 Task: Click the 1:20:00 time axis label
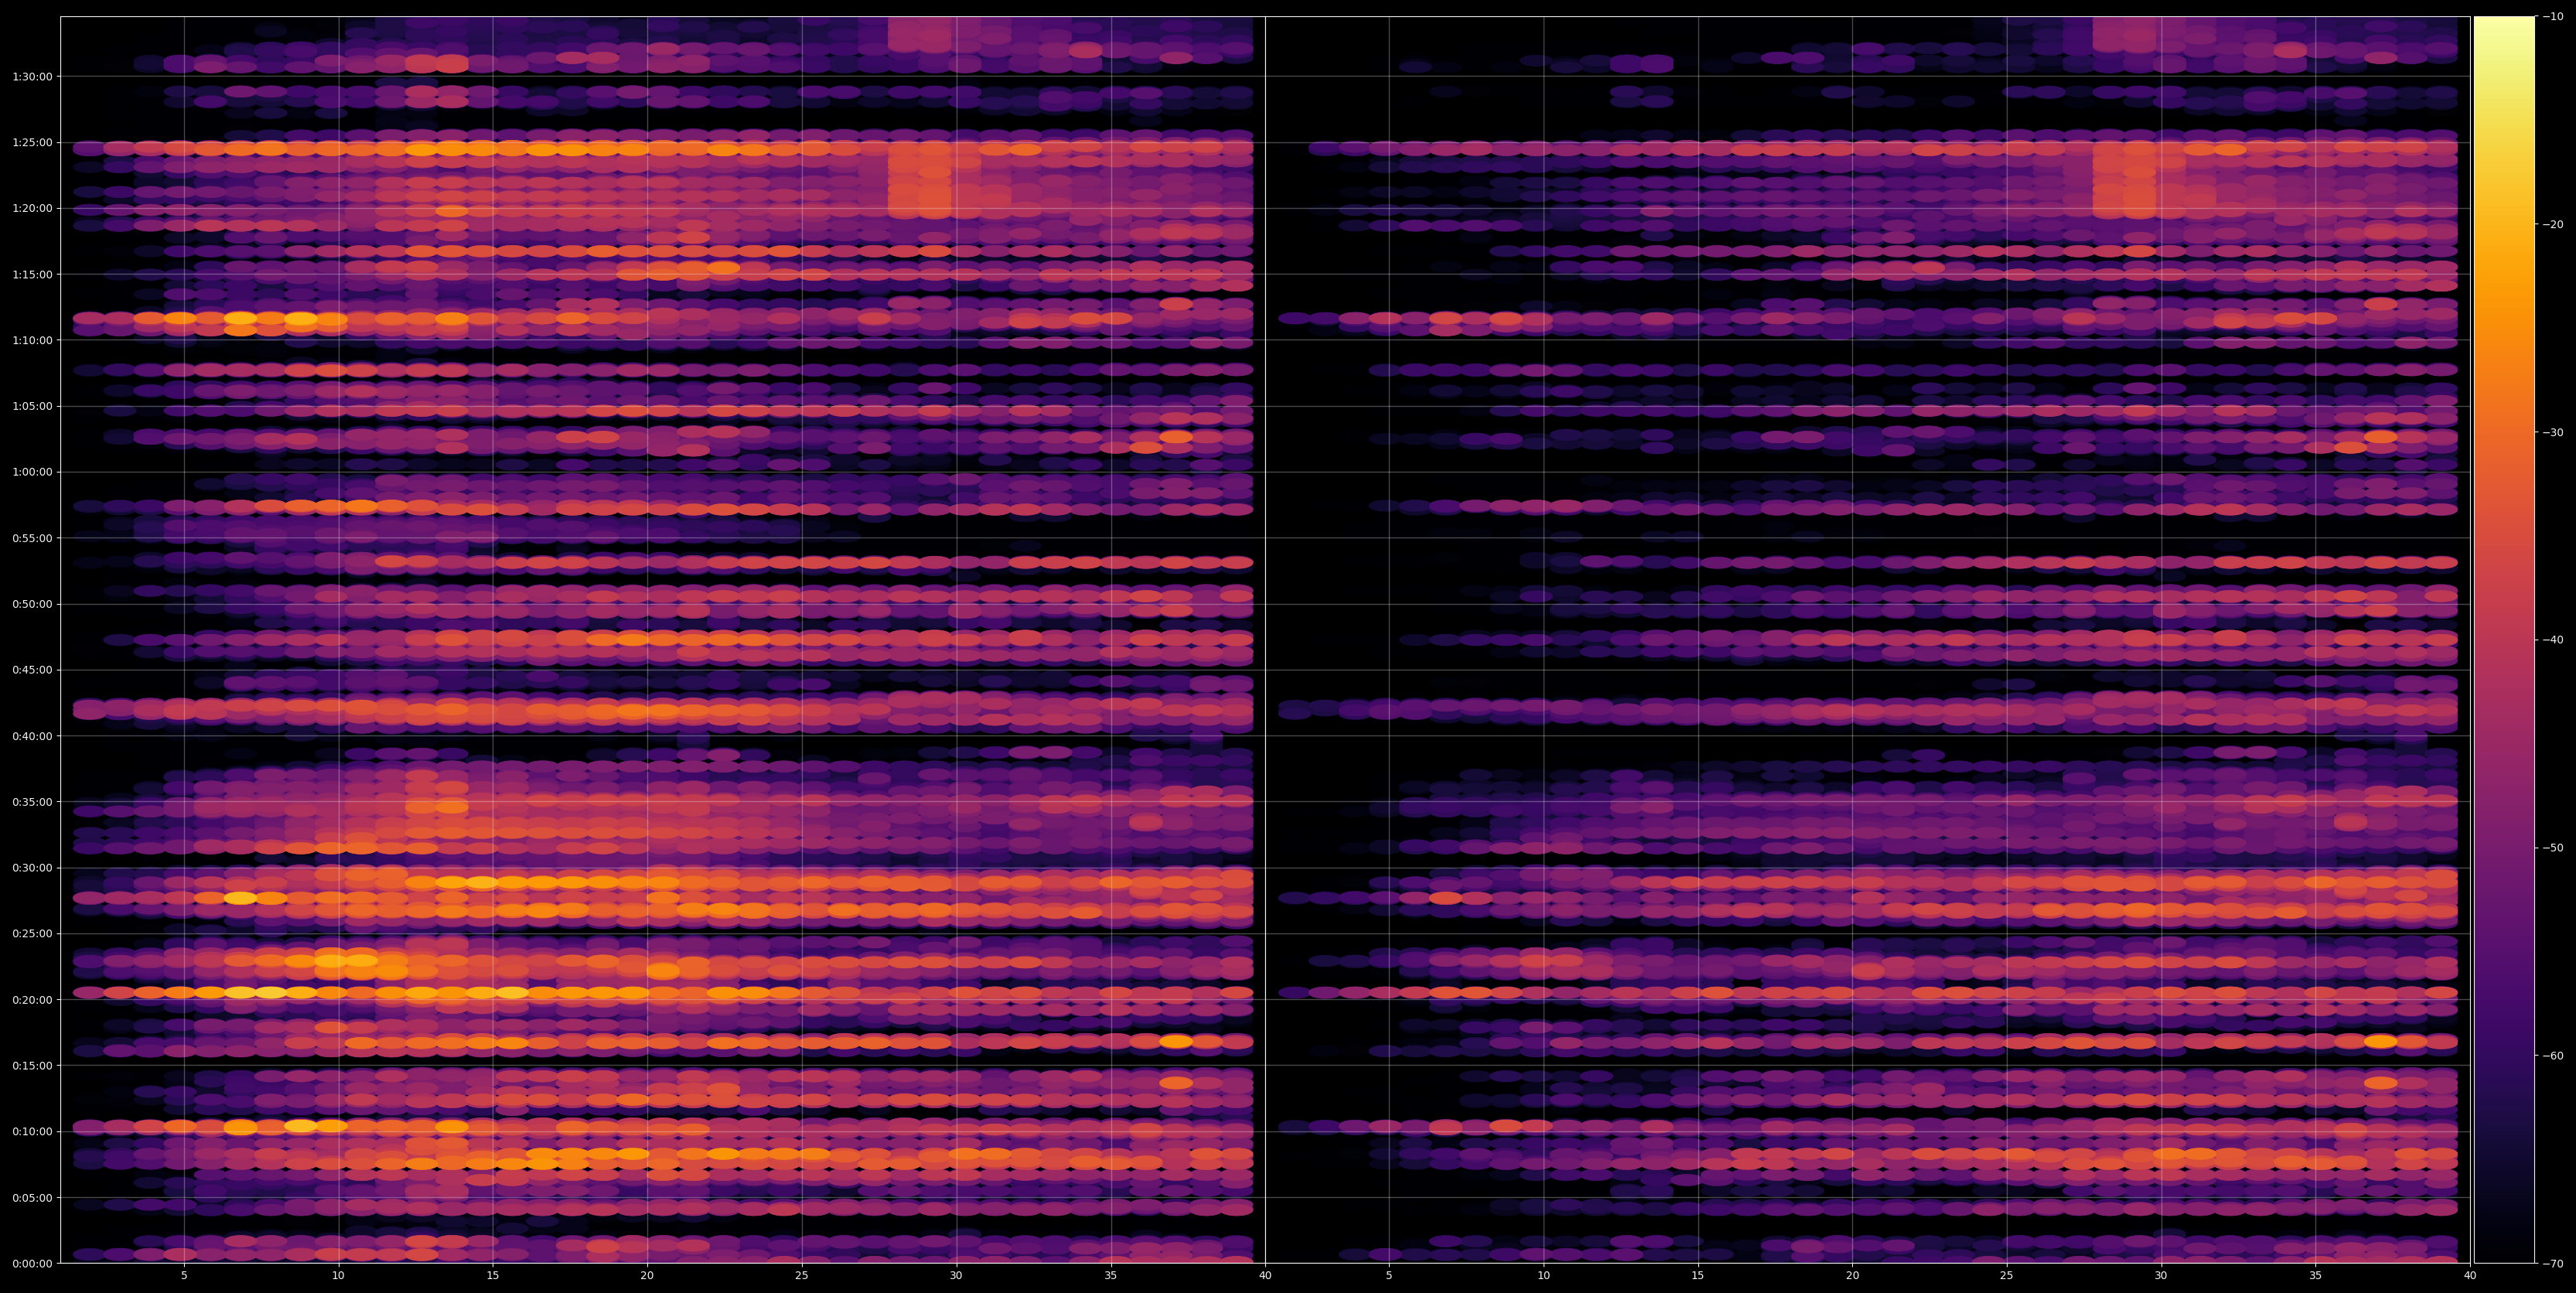pos(32,208)
